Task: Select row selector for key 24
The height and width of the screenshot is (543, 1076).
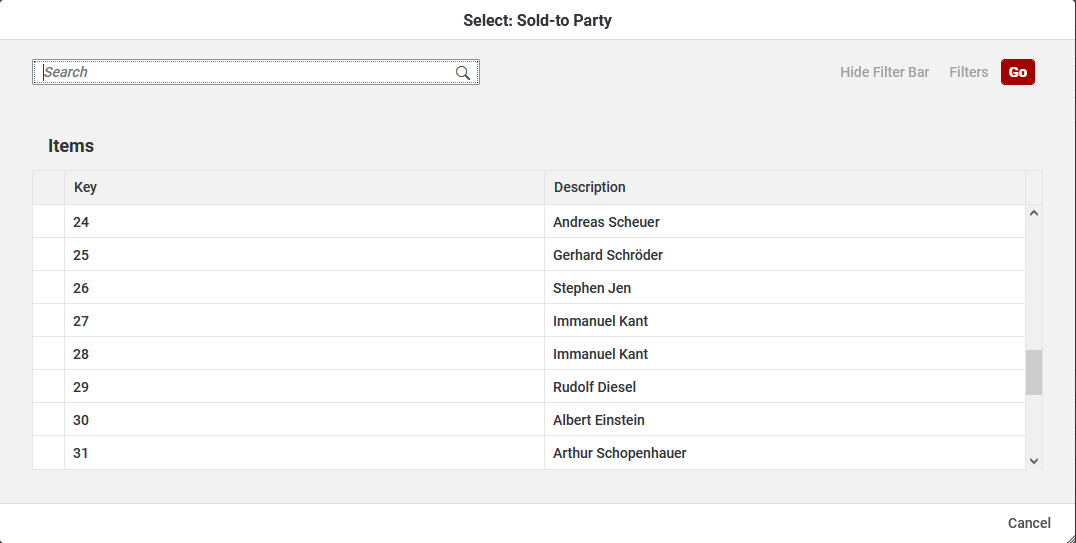Action: click(x=48, y=222)
